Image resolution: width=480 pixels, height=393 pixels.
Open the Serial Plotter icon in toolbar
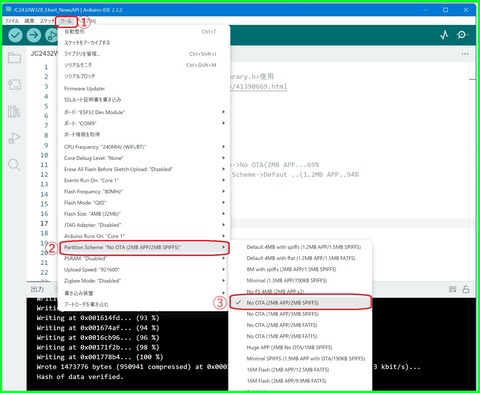coord(444,35)
